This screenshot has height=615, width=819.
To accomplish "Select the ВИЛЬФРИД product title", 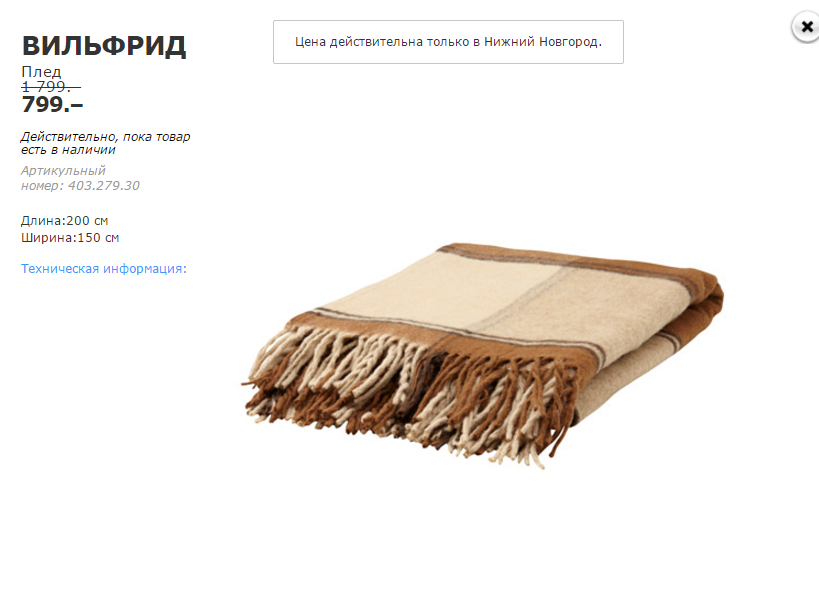I will point(103,46).
